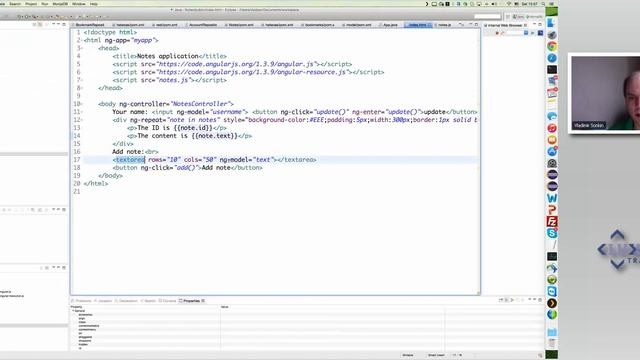The width and height of the screenshot is (640, 360).
Task: Switch to the Java perspective
Action: [x=518, y=17]
